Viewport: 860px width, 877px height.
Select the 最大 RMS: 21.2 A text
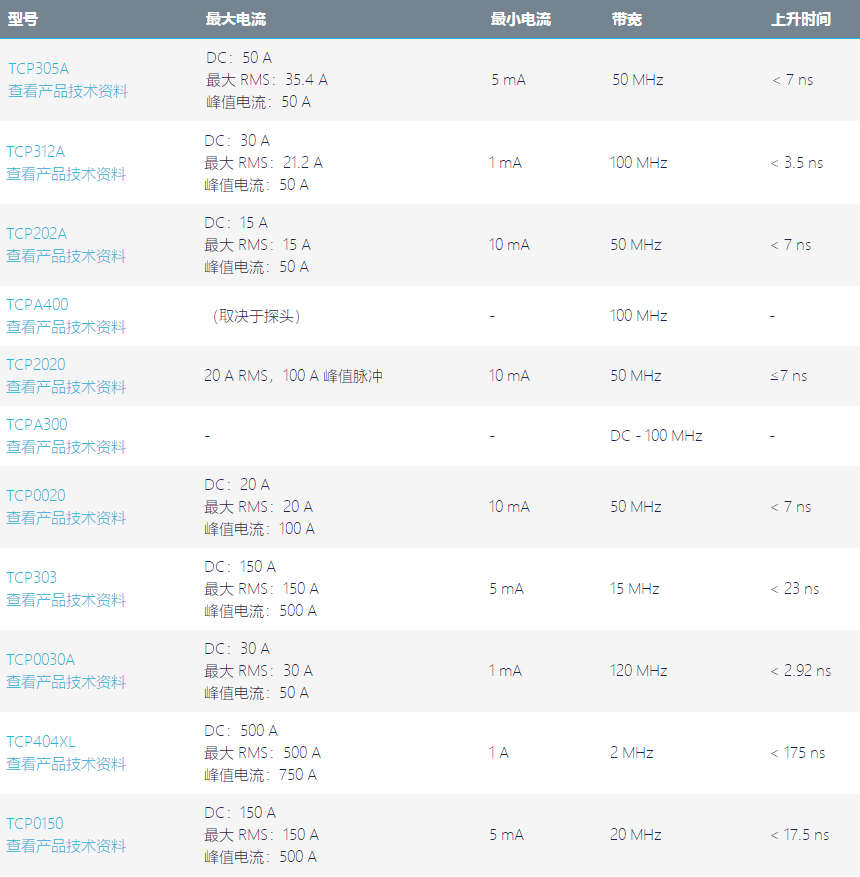coord(263,163)
